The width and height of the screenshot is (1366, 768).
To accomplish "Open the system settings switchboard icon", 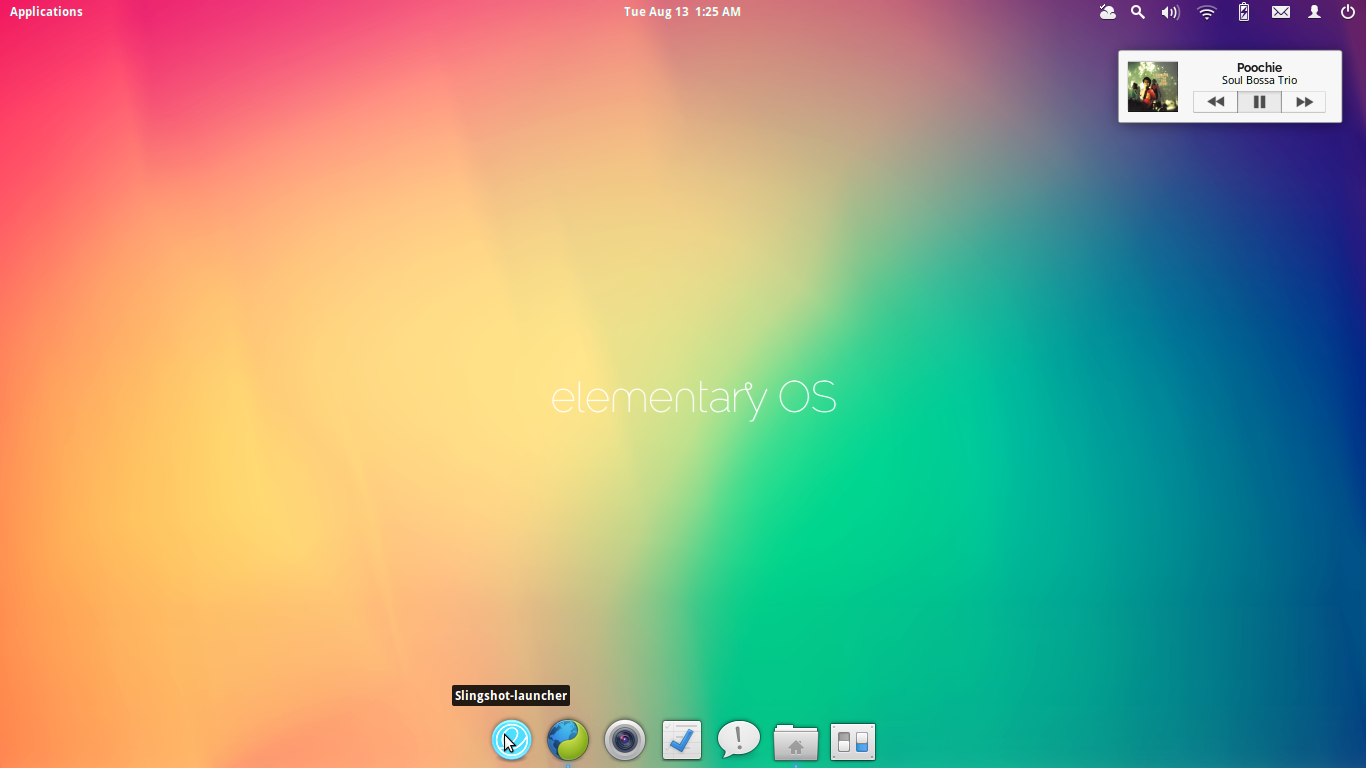I will tap(853, 742).
